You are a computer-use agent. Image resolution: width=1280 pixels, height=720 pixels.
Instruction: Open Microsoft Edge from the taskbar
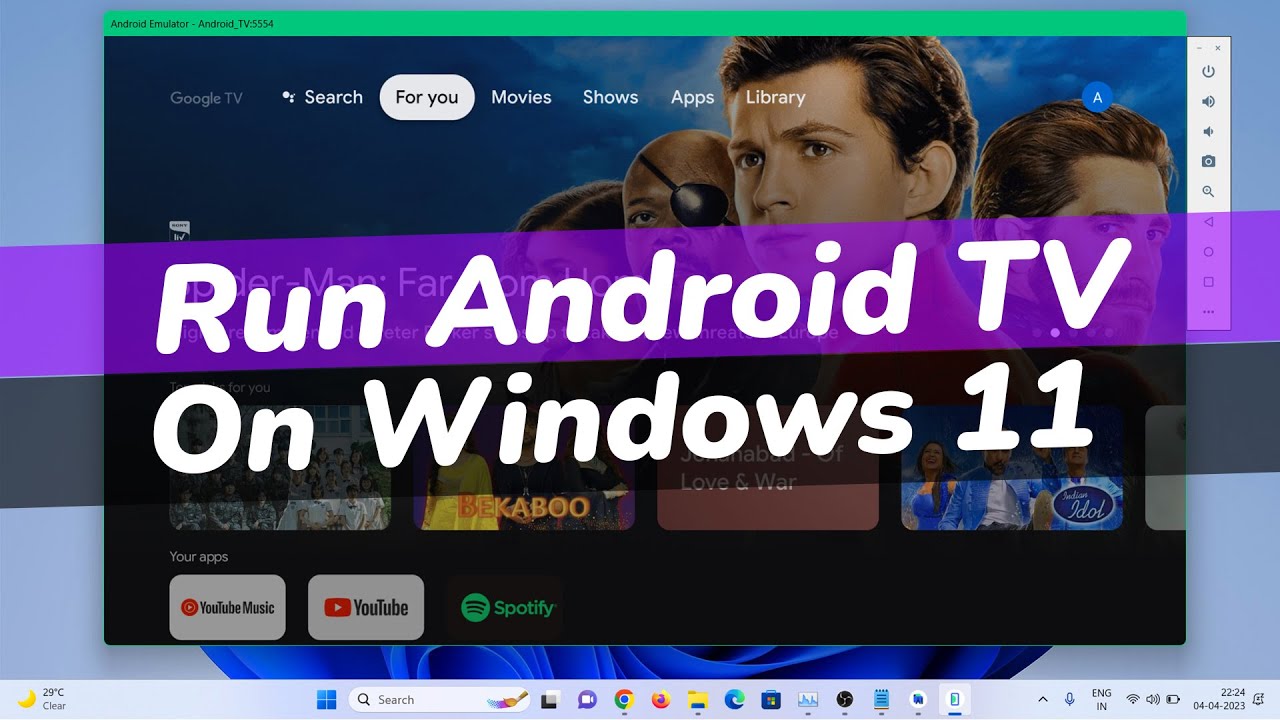[734, 700]
